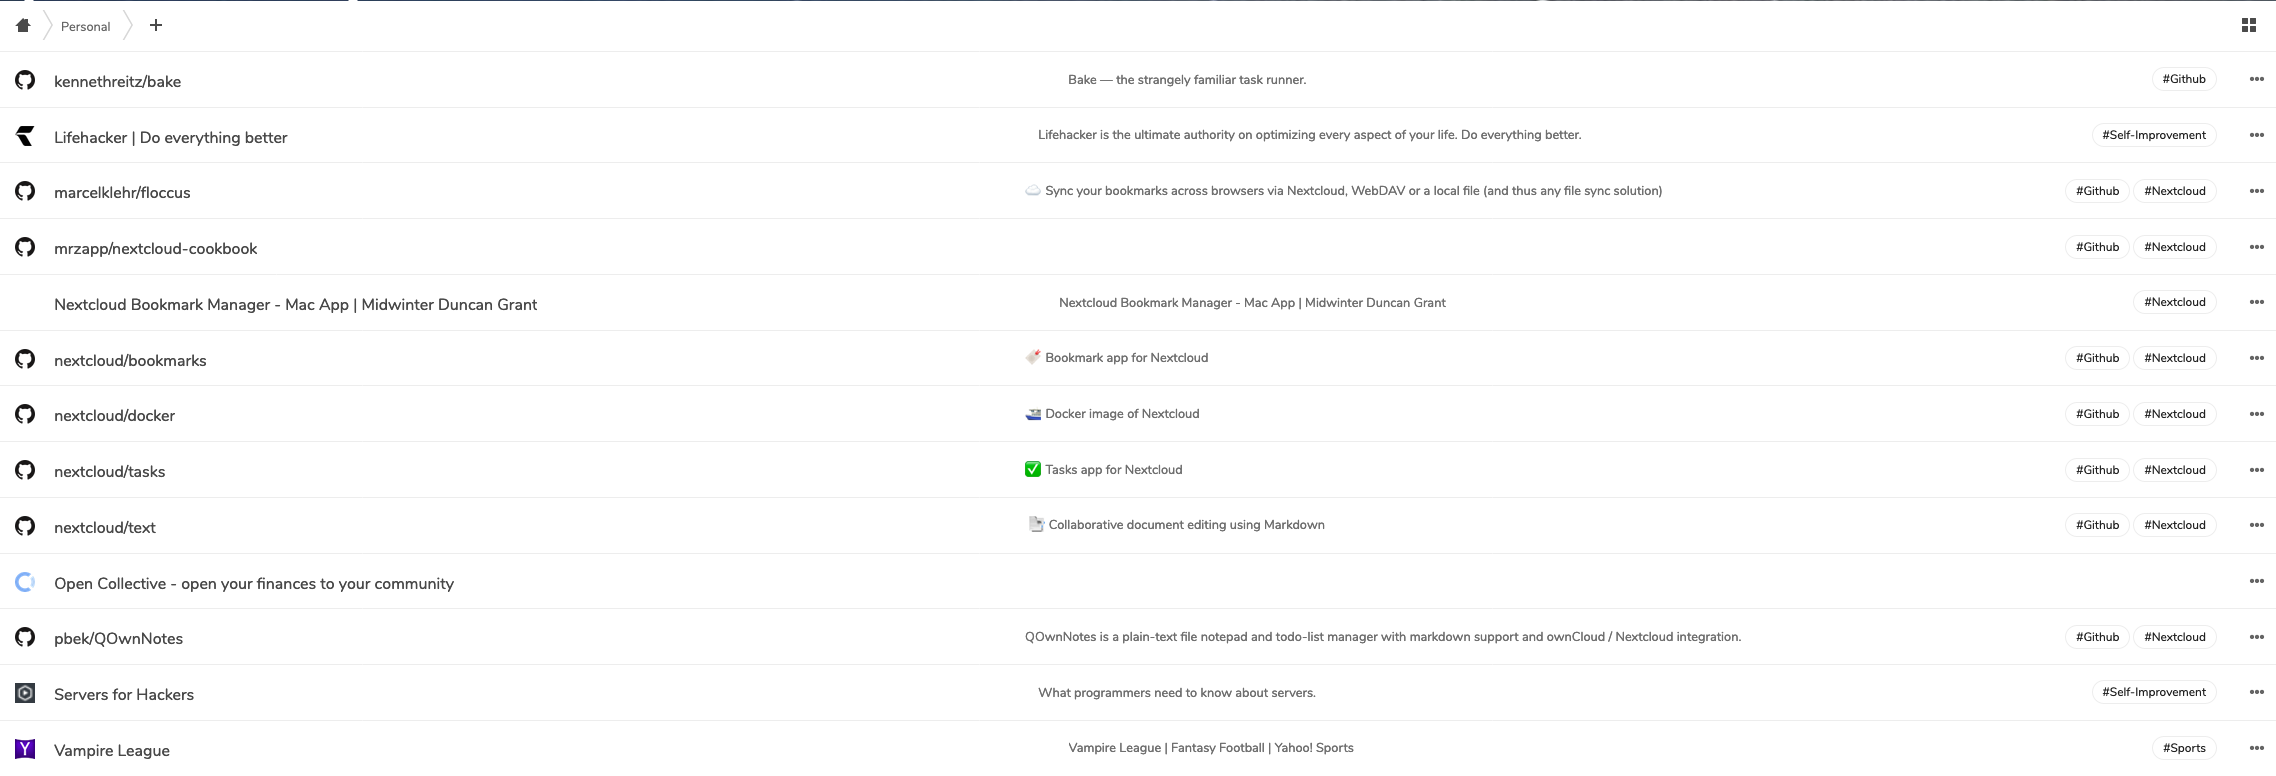Open actions menu for marcelklehr/floccus
Viewport: 2276px width, 776px height.
[2257, 191]
